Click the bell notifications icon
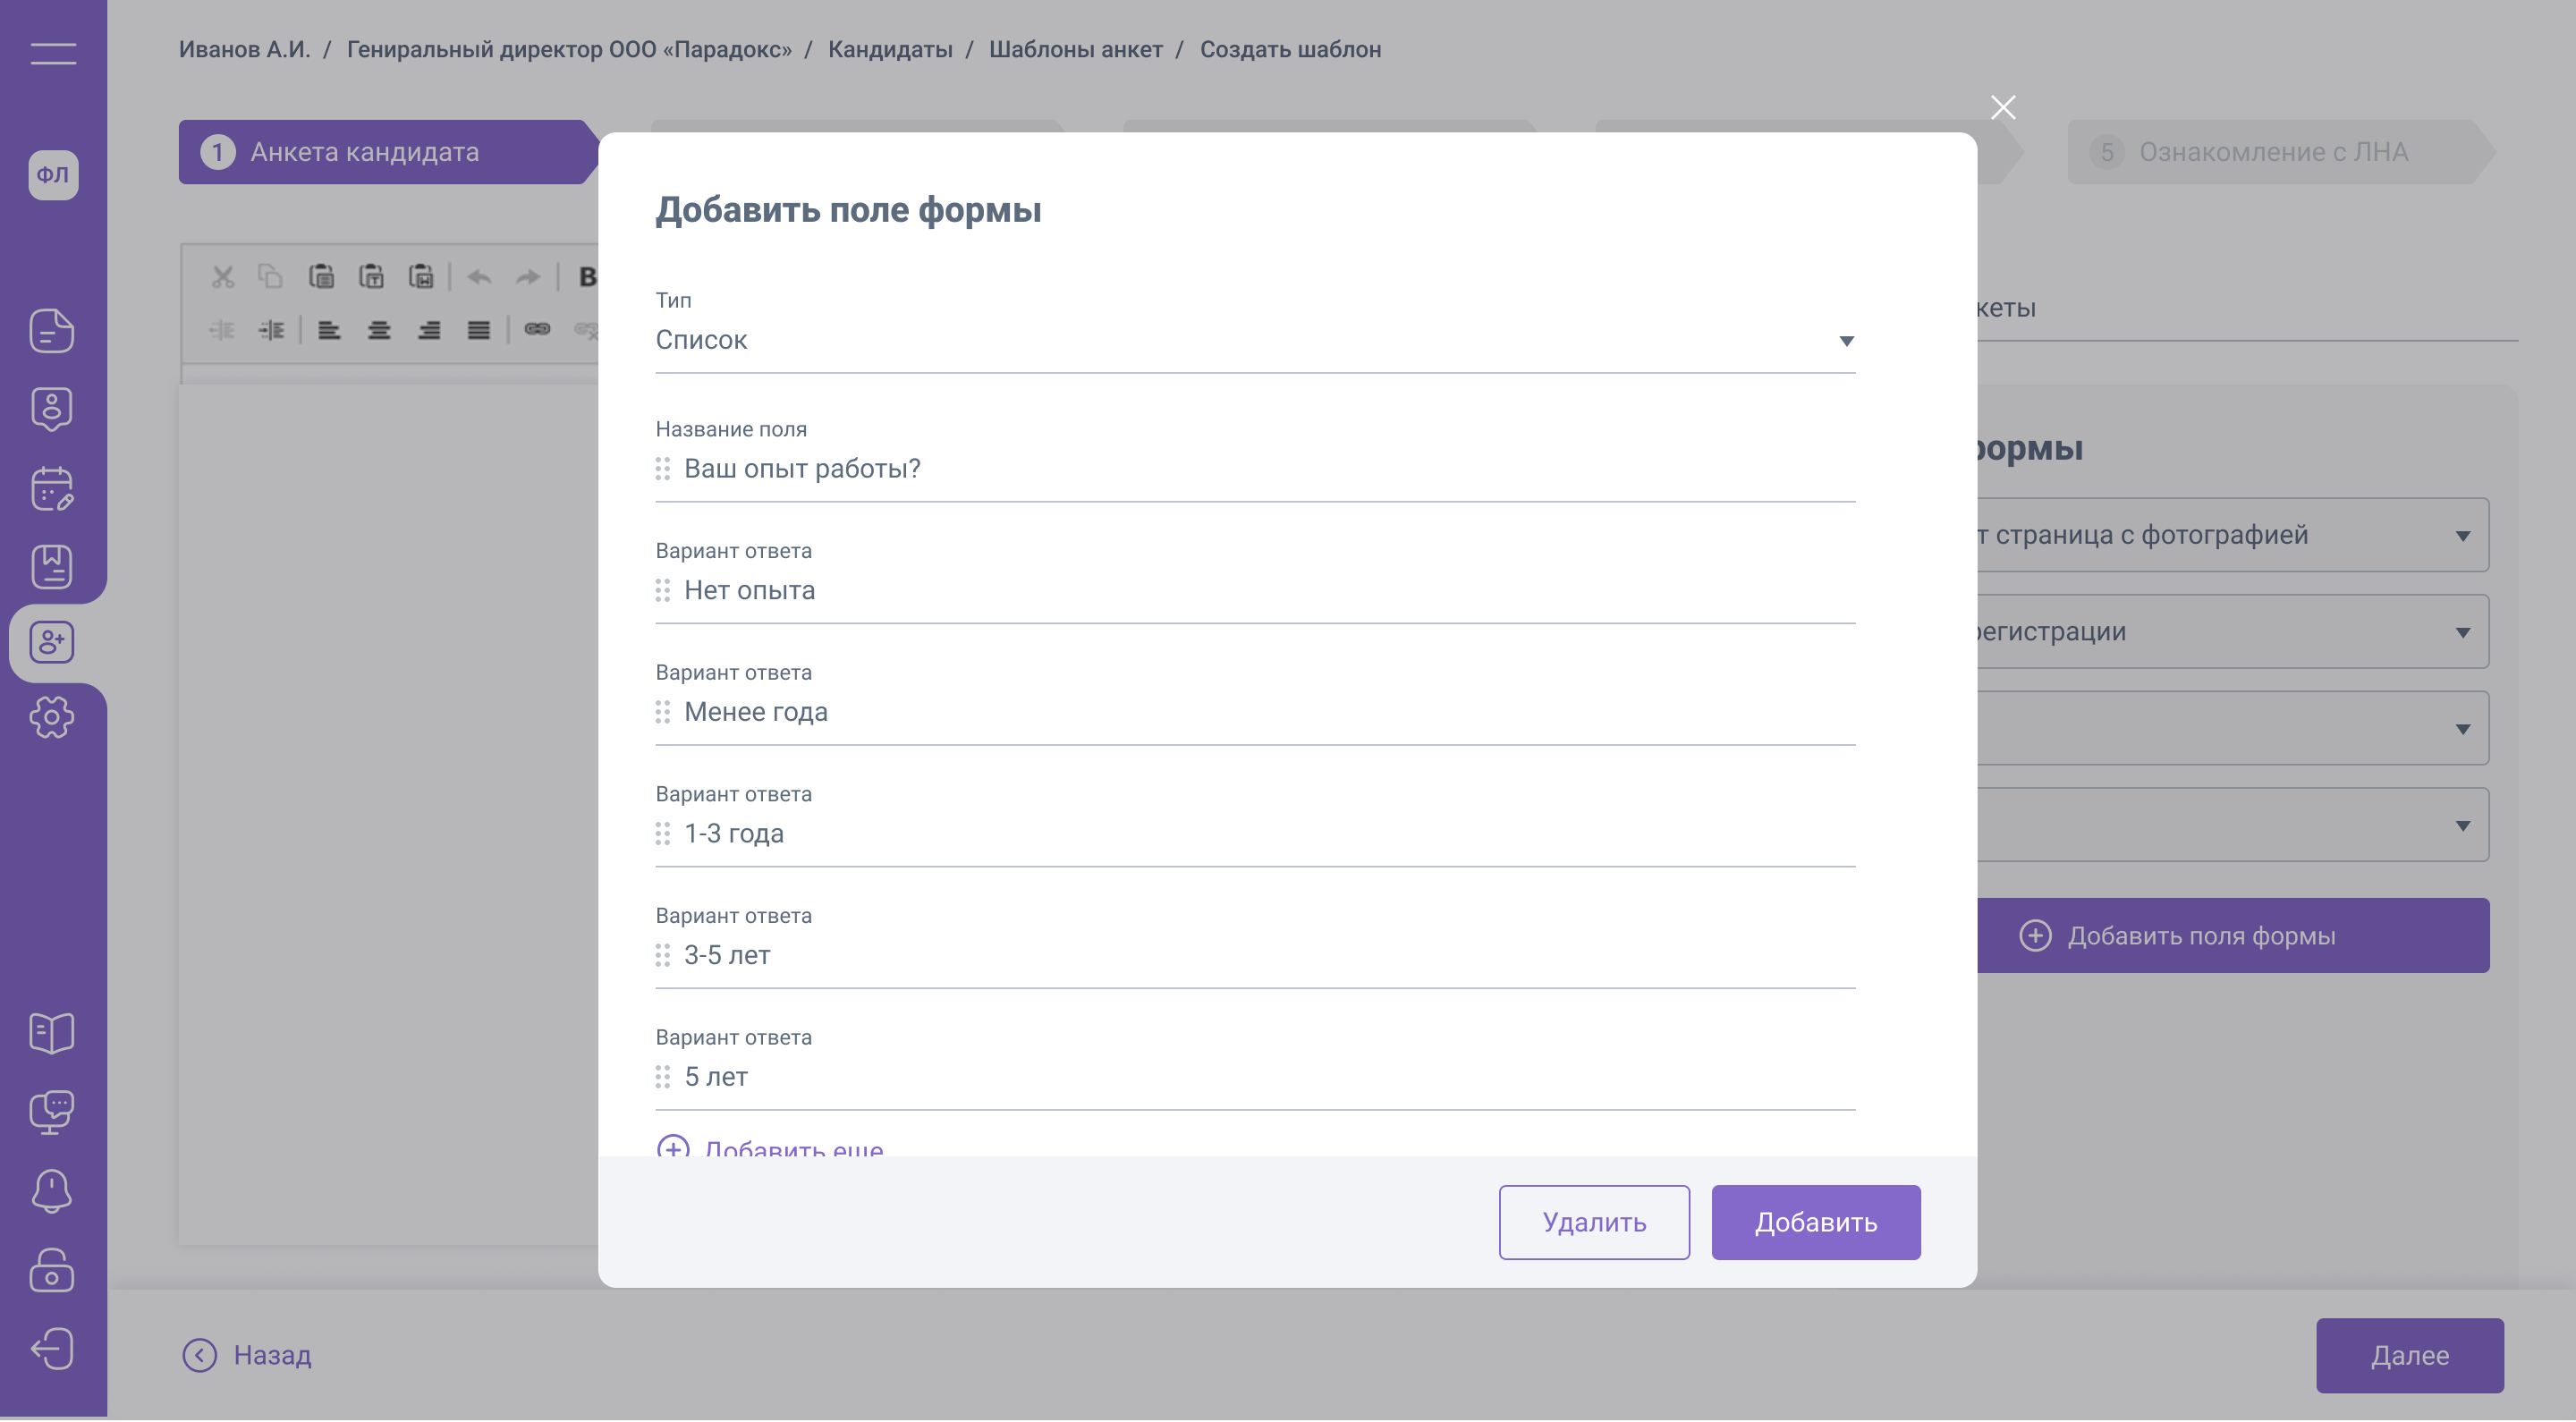The width and height of the screenshot is (2576, 1422). (52, 1191)
